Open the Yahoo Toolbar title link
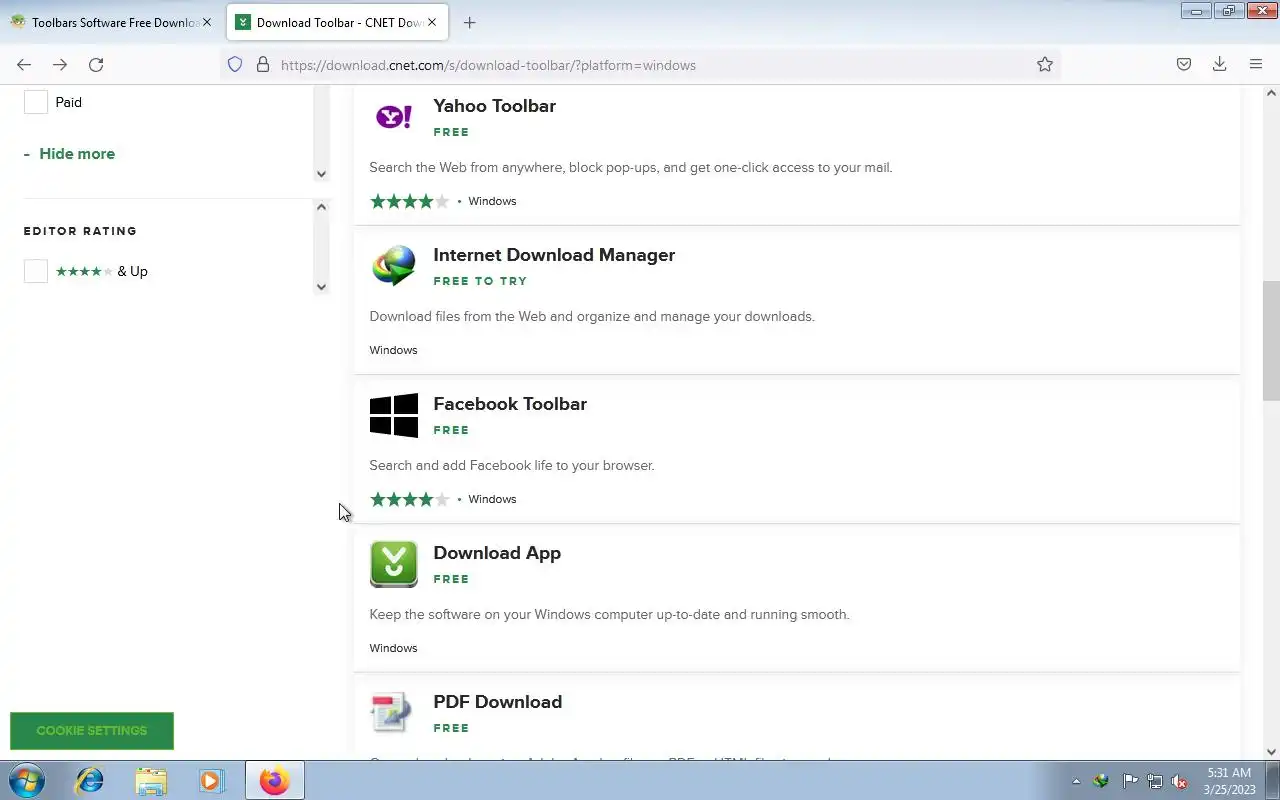 click(494, 106)
